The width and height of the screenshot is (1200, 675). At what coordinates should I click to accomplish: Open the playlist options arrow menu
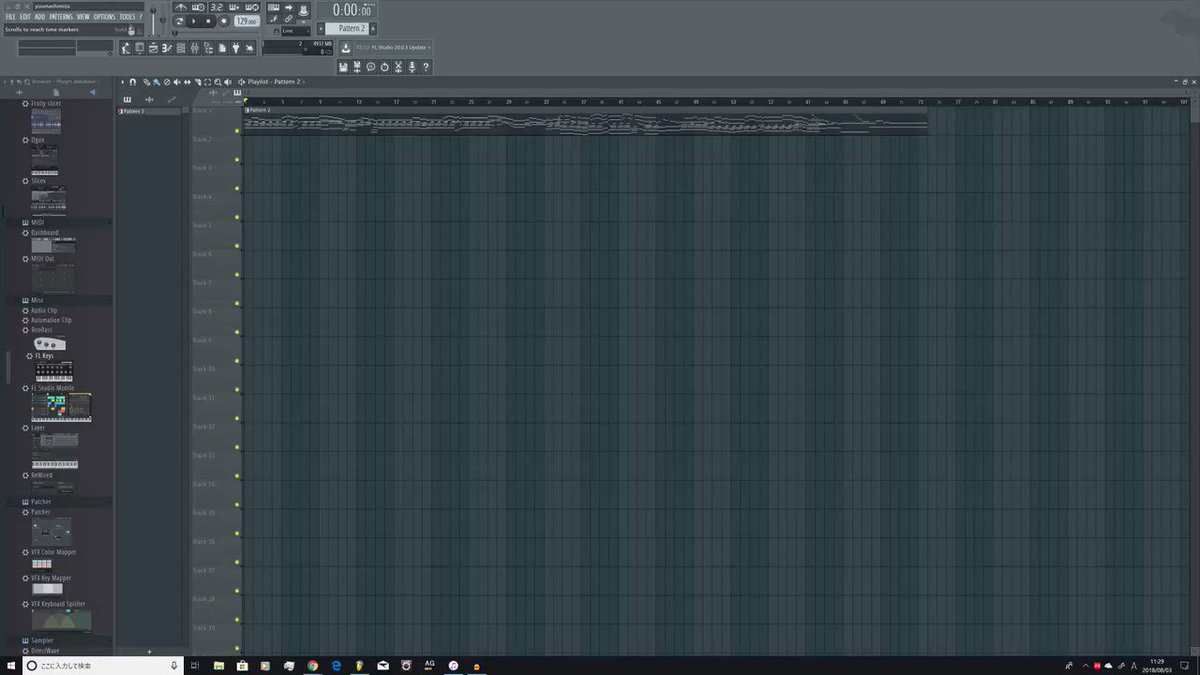tap(122, 82)
